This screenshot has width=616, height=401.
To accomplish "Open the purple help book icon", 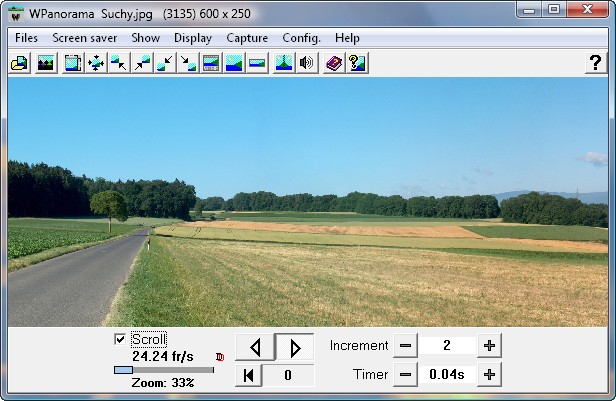I will coord(334,63).
